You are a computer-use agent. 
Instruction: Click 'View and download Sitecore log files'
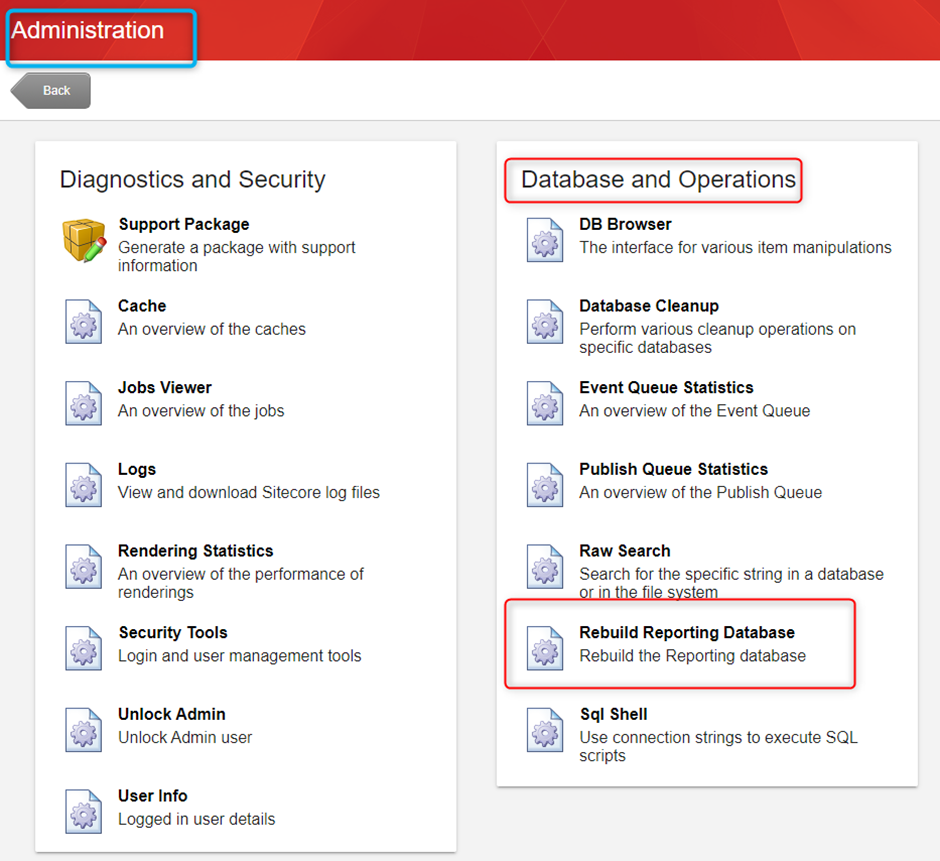point(249,492)
